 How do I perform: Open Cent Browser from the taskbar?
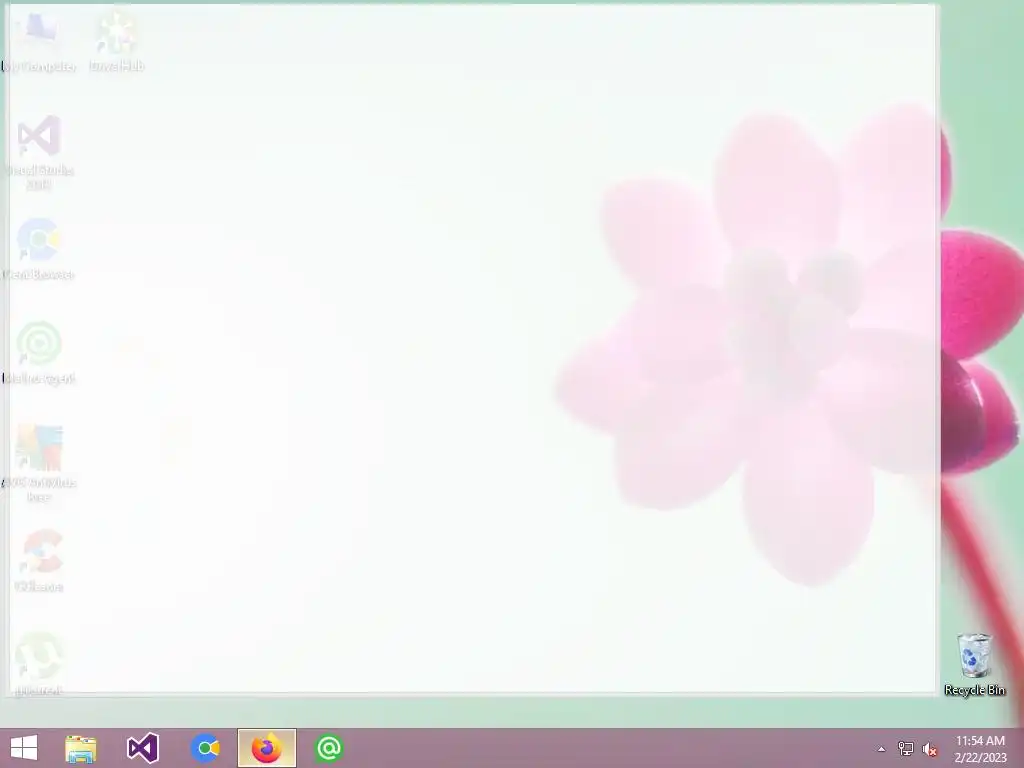[205, 748]
